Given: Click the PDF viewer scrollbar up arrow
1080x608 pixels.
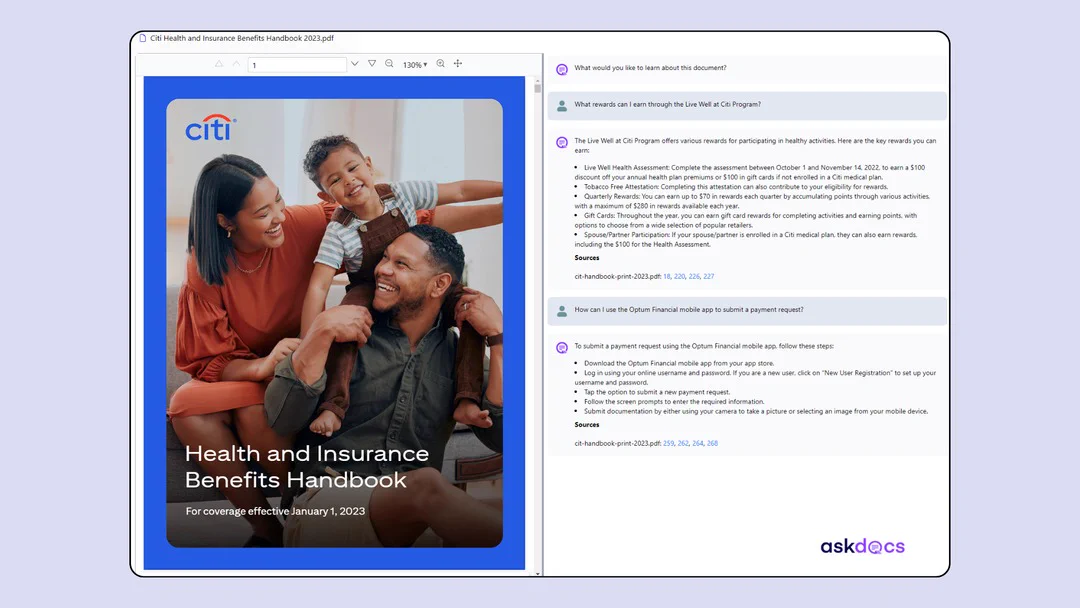Looking at the screenshot, I should pyautogui.click(x=537, y=81).
